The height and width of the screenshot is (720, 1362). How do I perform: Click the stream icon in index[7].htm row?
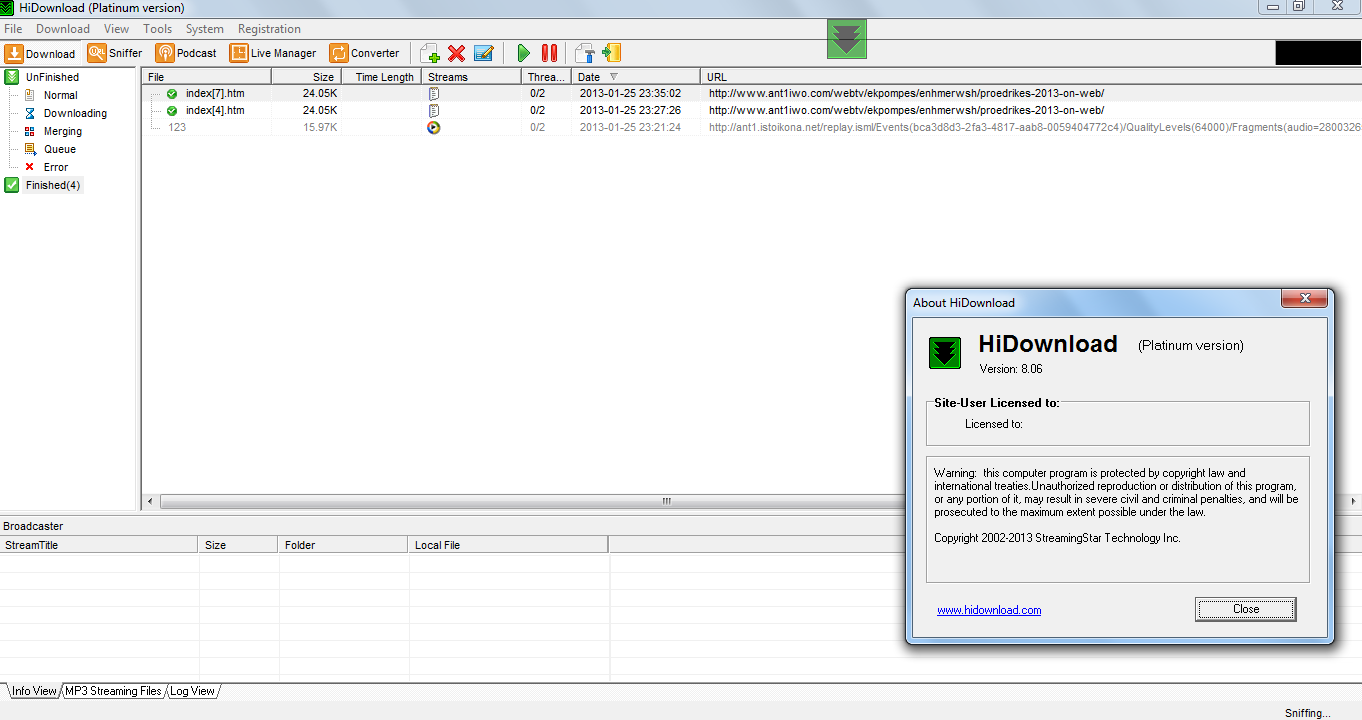(434, 94)
